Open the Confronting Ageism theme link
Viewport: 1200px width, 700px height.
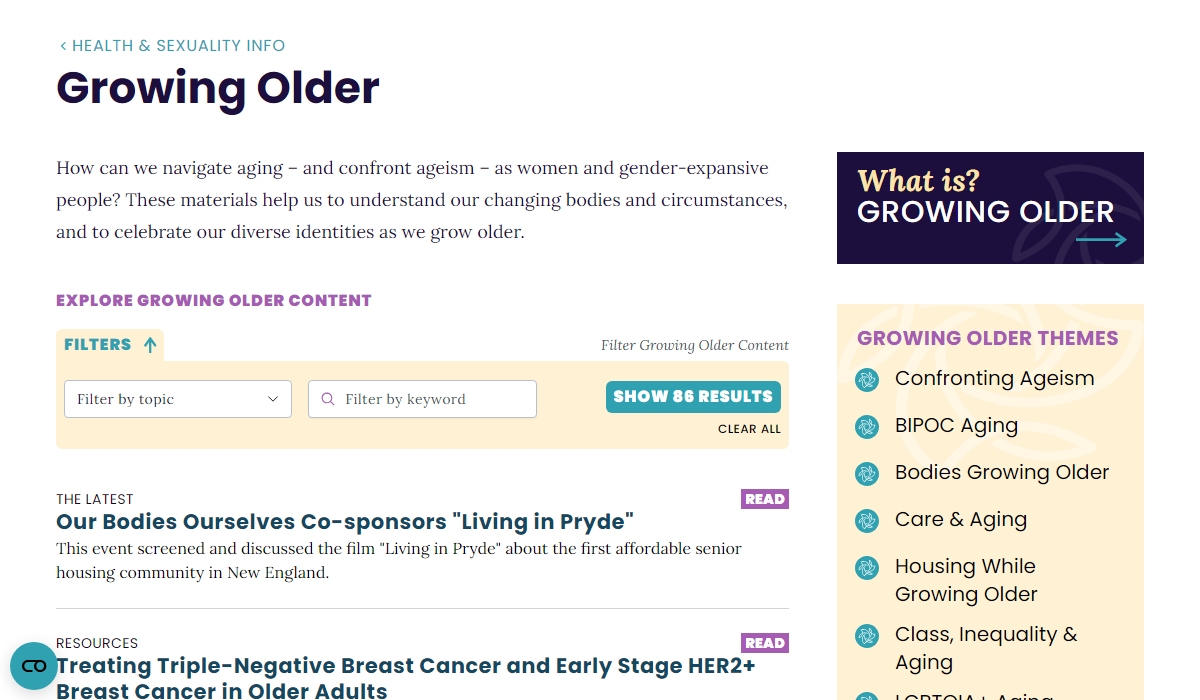pyautogui.click(x=994, y=379)
